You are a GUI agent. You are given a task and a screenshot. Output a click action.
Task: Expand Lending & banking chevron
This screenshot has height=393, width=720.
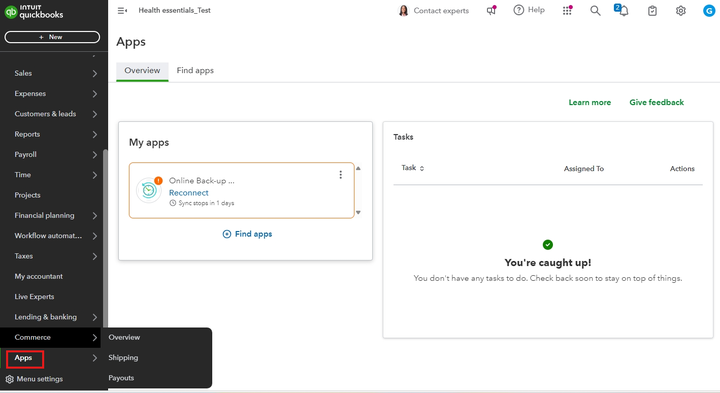point(95,317)
